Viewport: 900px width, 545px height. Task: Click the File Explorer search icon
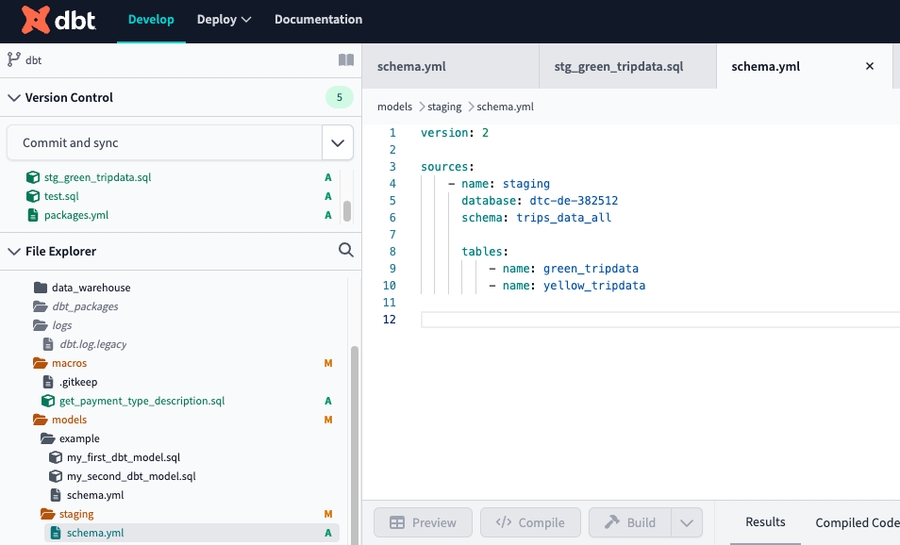pyautogui.click(x=346, y=250)
